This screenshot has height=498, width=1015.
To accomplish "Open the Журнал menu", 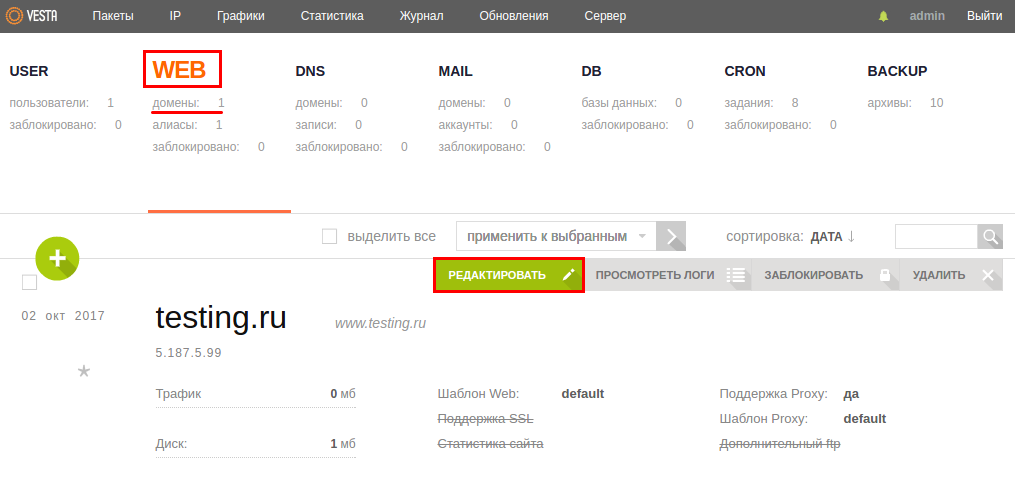I will coord(421,16).
